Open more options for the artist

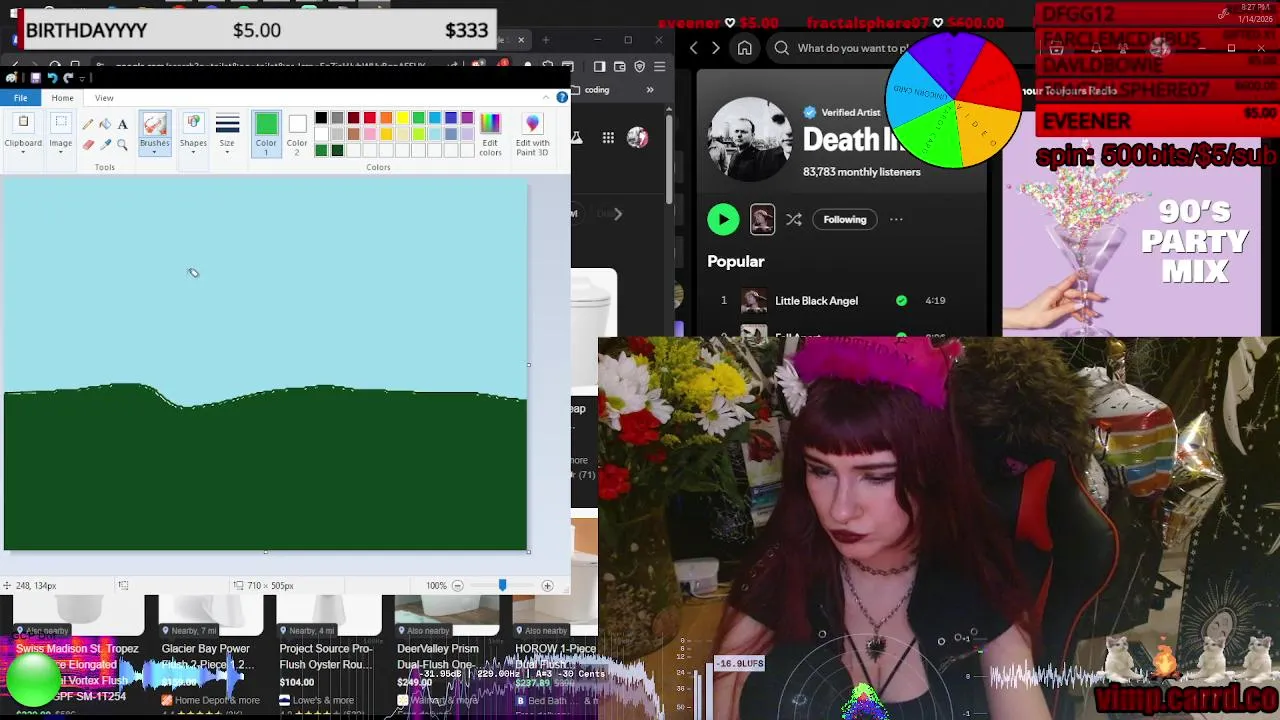coord(896,220)
